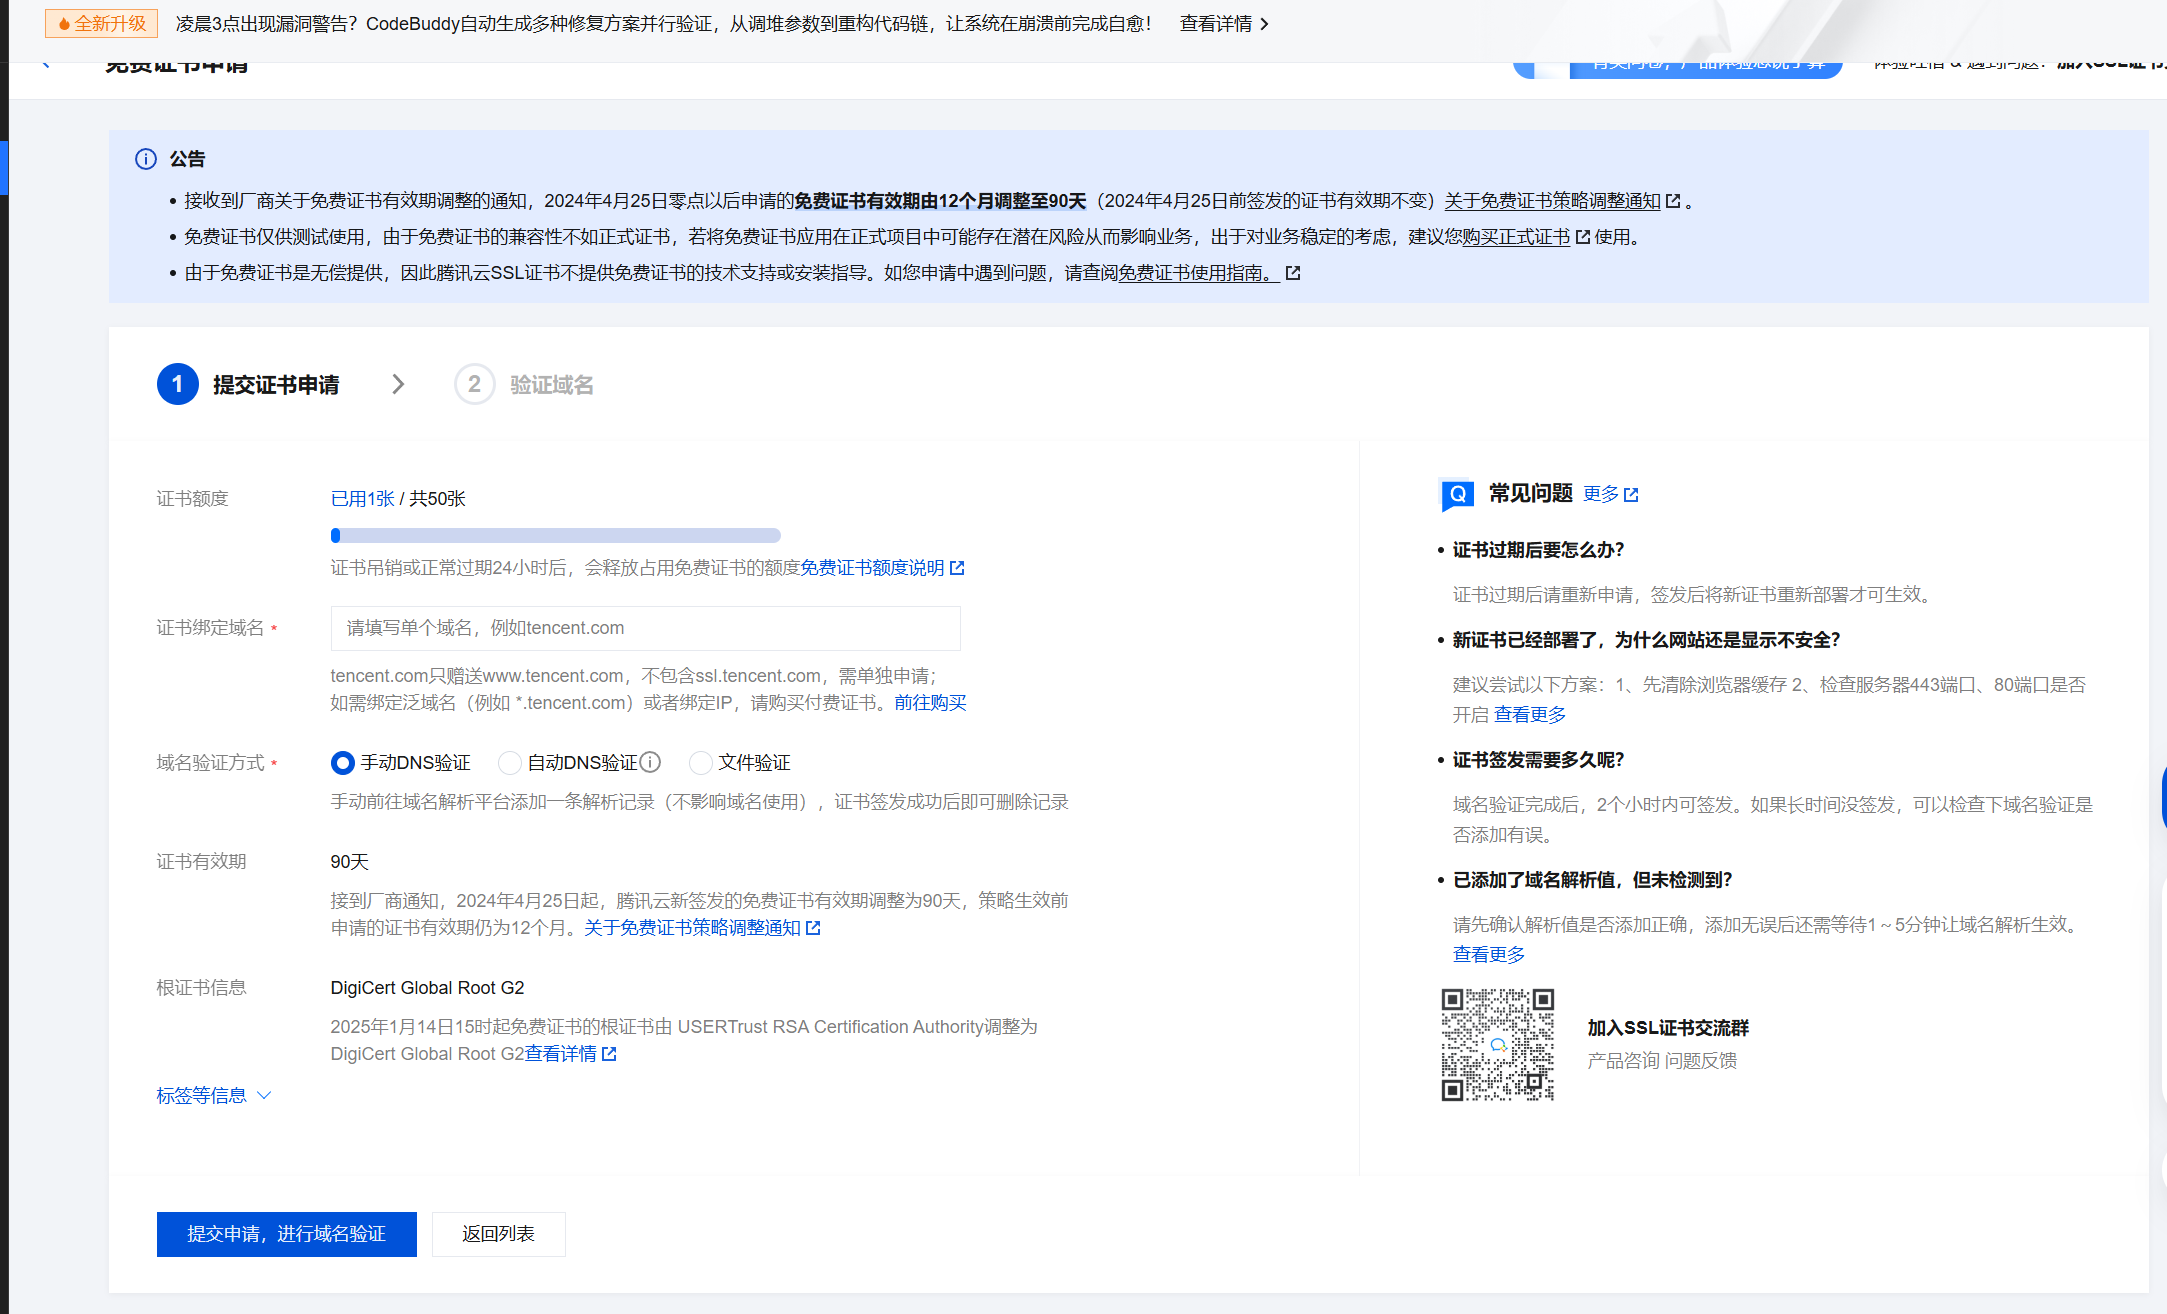Click the 公告 announcement info icon
Image resolution: width=2167 pixels, height=1314 pixels.
point(146,159)
